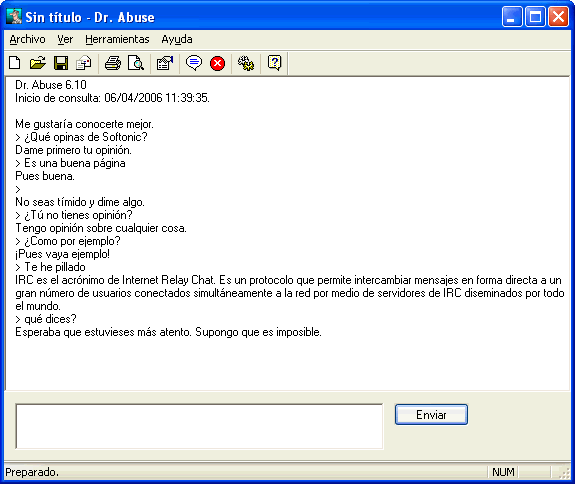Screen dimensions: 575x484
Task: Click the properties checklist toolbar icon
Action: click(165, 63)
